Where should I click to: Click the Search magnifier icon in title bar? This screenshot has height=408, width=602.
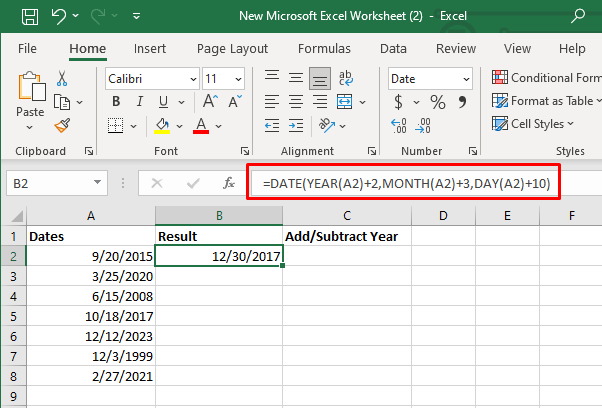tap(578, 16)
